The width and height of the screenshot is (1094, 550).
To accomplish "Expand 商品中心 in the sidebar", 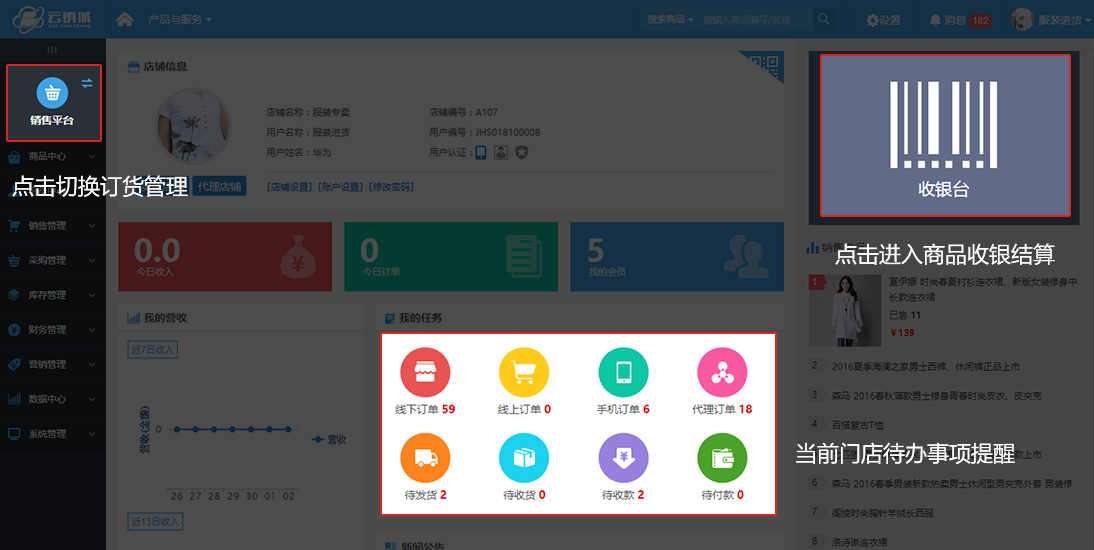I will (x=52, y=156).
